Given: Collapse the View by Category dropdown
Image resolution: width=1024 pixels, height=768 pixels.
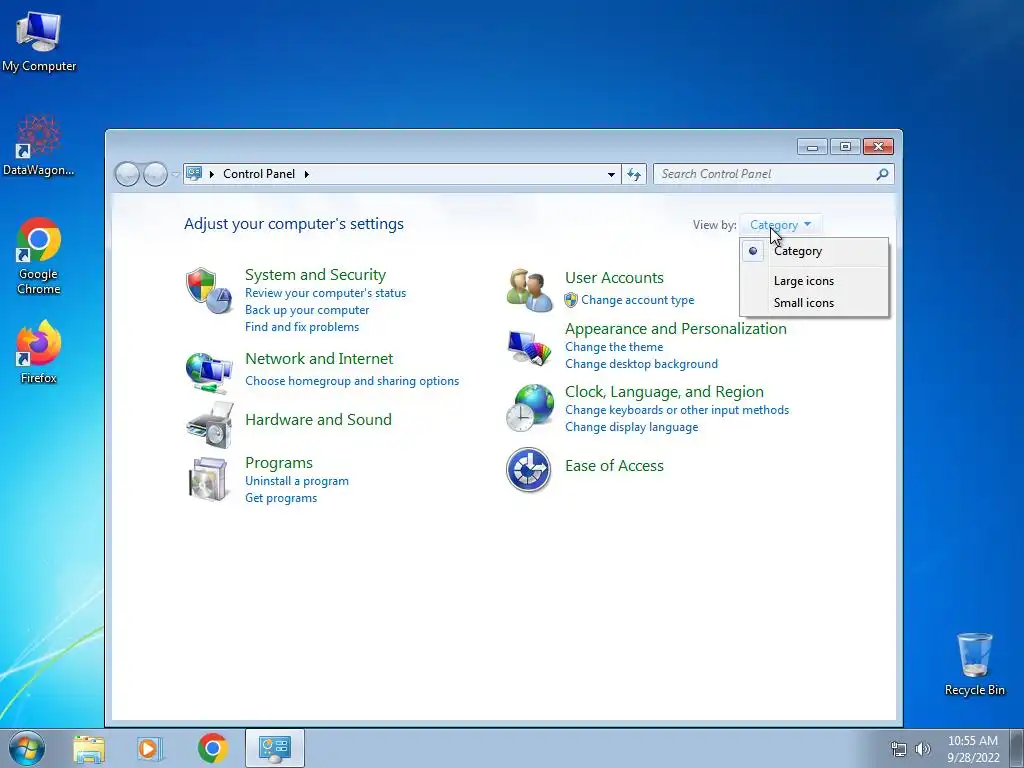Looking at the screenshot, I should (780, 225).
